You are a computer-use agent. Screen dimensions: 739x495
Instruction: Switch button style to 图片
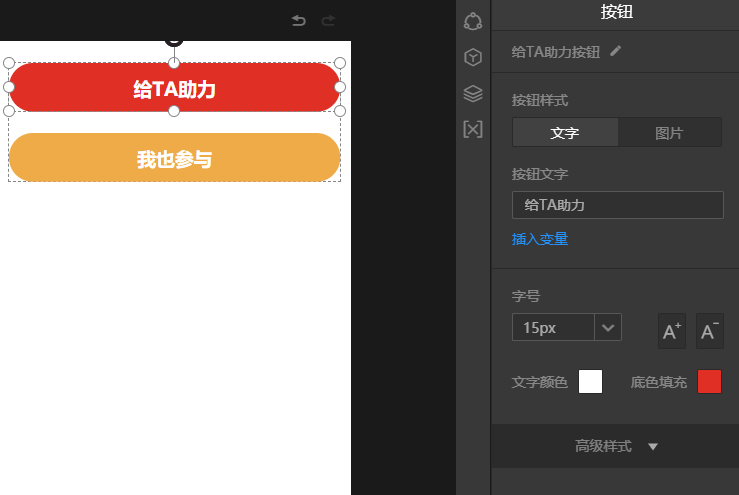(669, 132)
